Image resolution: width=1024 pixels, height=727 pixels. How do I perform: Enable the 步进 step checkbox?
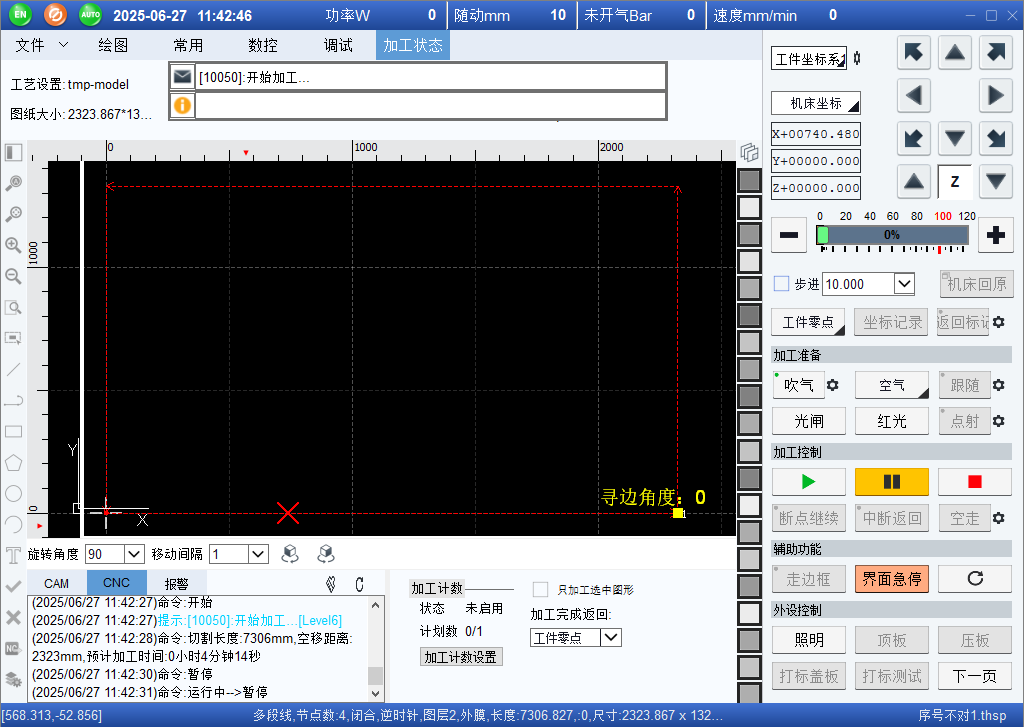click(782, 284)
